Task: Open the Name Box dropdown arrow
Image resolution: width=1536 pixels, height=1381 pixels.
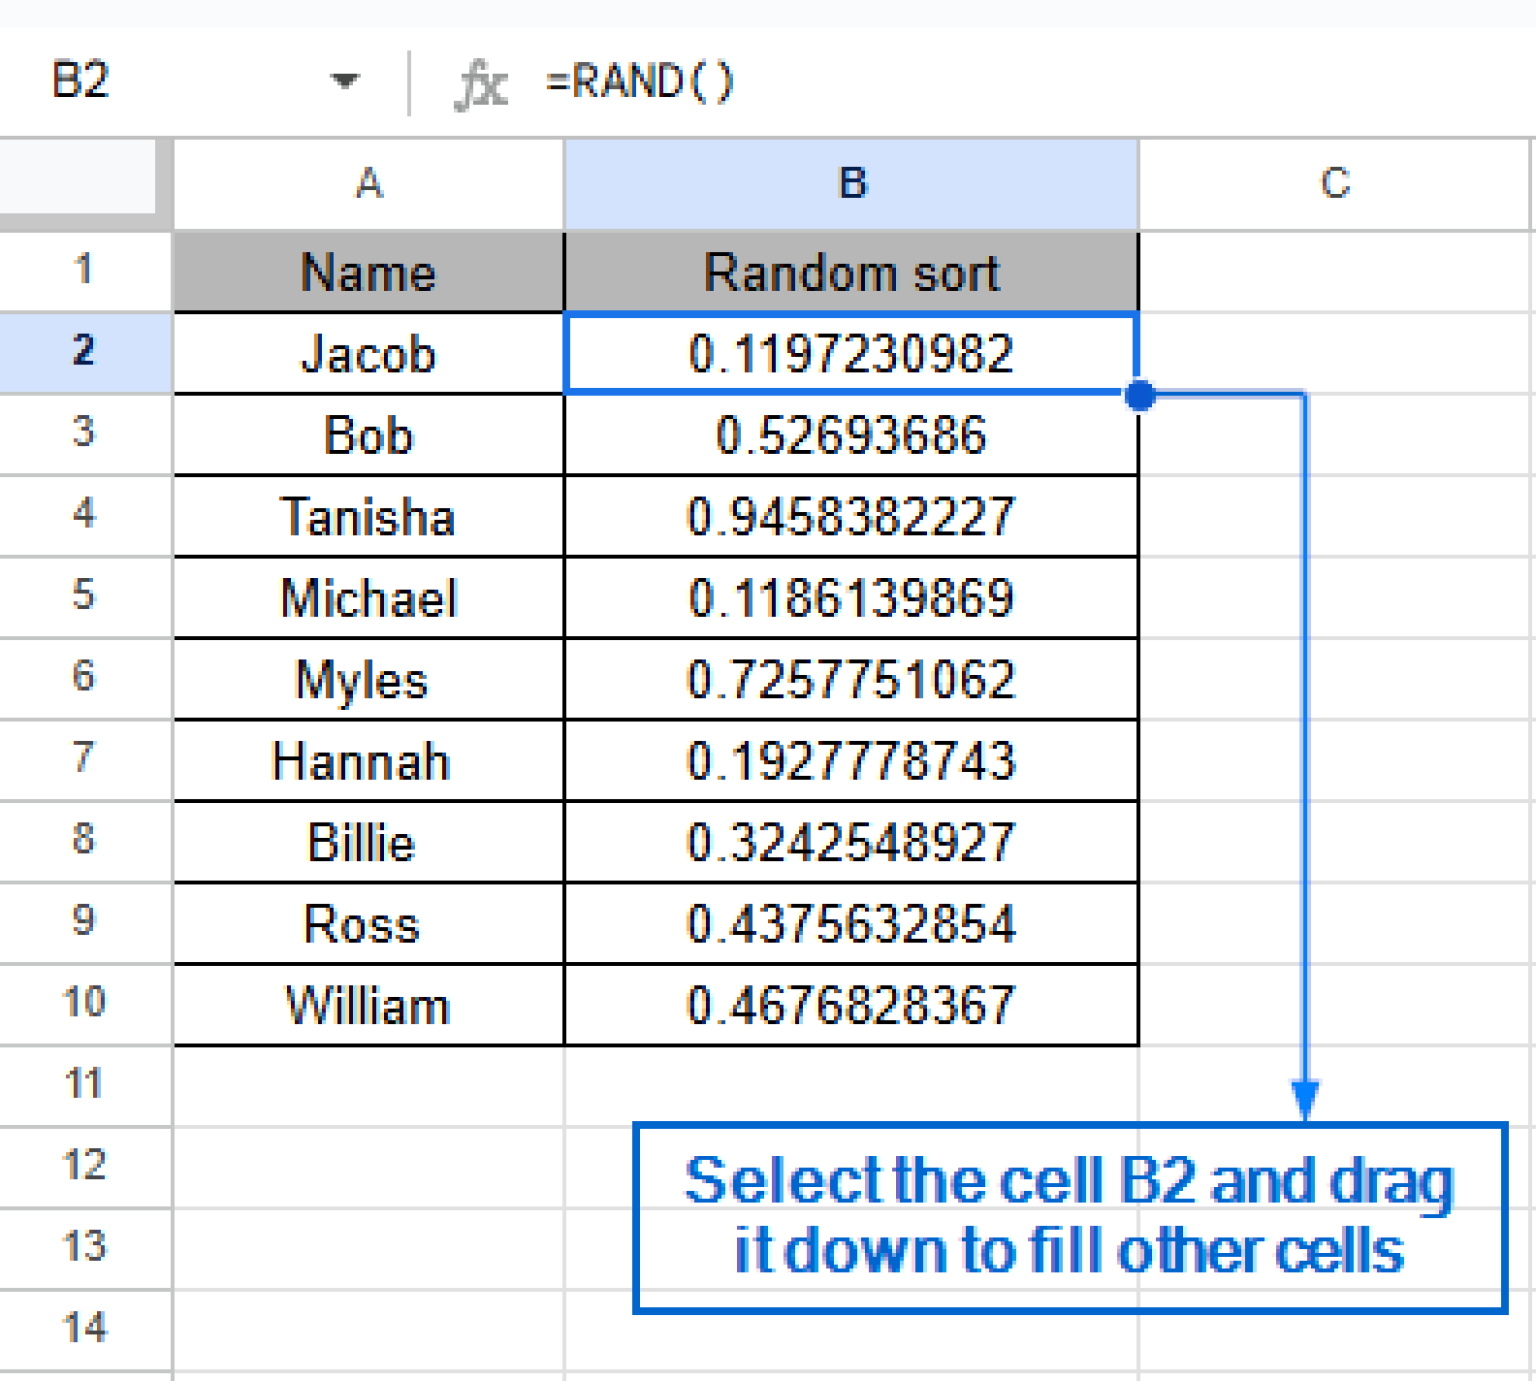Action: pyautogui.click(x=344, y=82)
